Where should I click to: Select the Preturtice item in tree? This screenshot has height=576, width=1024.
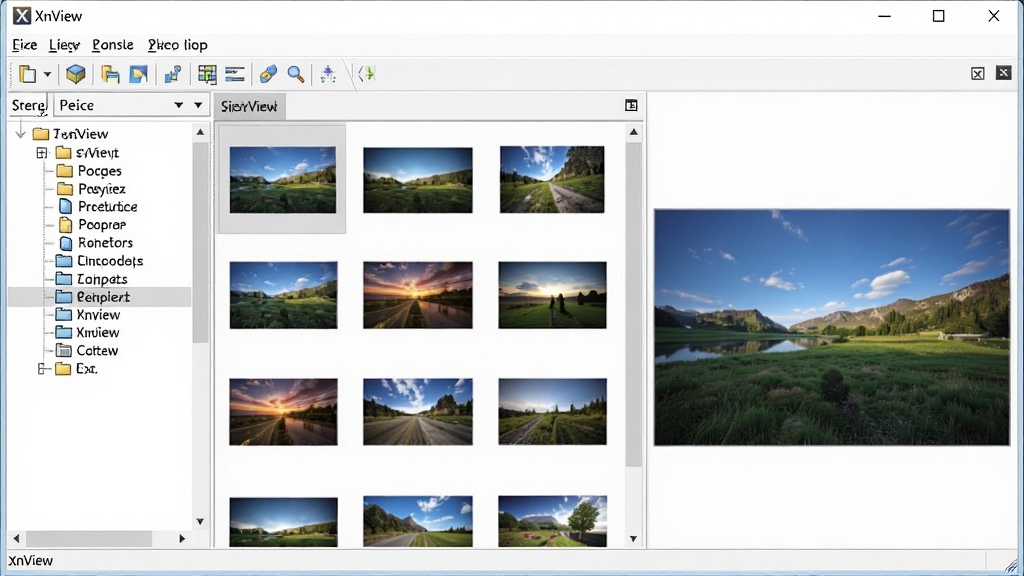coord(107,206)
